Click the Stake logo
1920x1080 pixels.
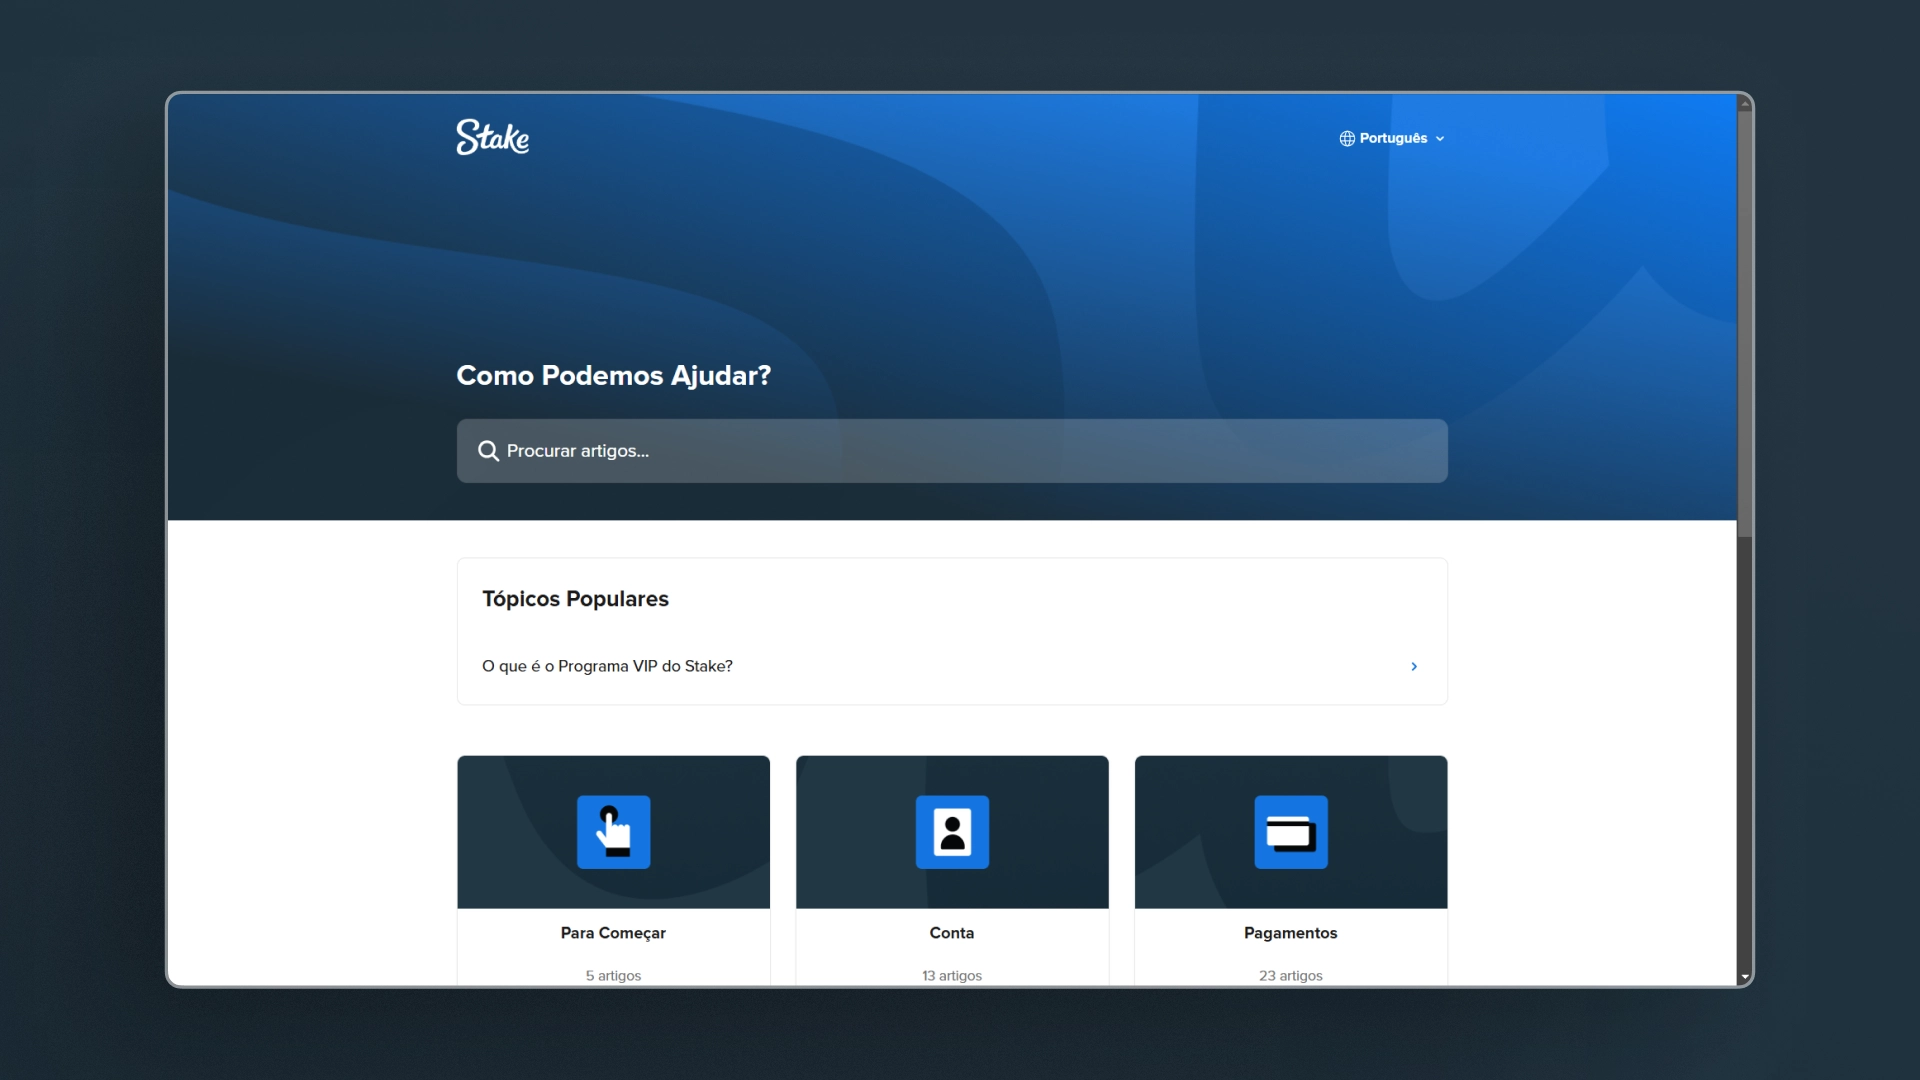(x=492, y=137)
